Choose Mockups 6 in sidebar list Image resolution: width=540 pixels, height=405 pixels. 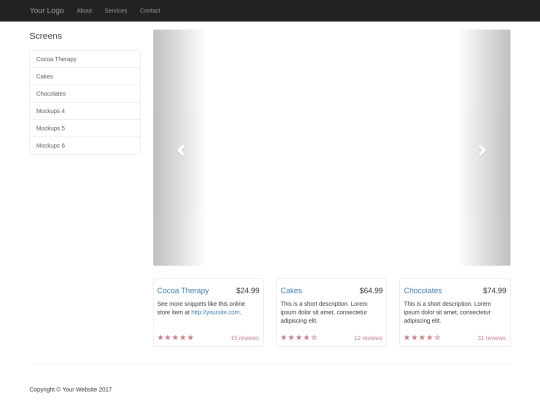pyautogui.click(x=85, y=145)
